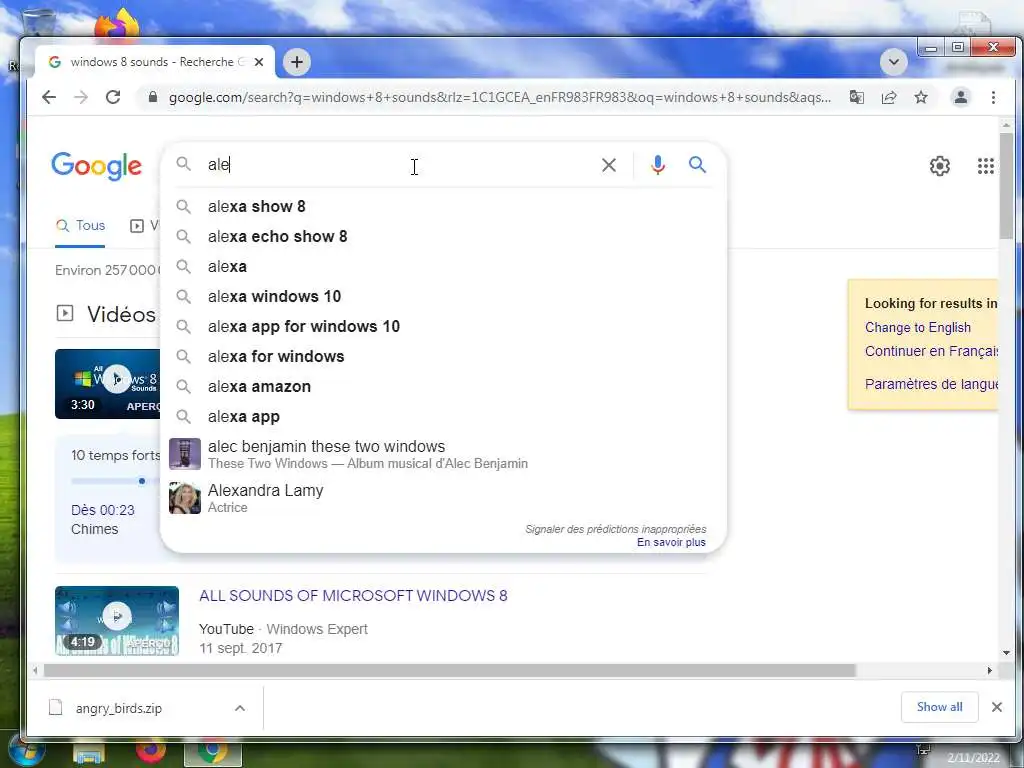
Task: Play the 3:30 Windows 8 video
Action: tap(108, 384)
